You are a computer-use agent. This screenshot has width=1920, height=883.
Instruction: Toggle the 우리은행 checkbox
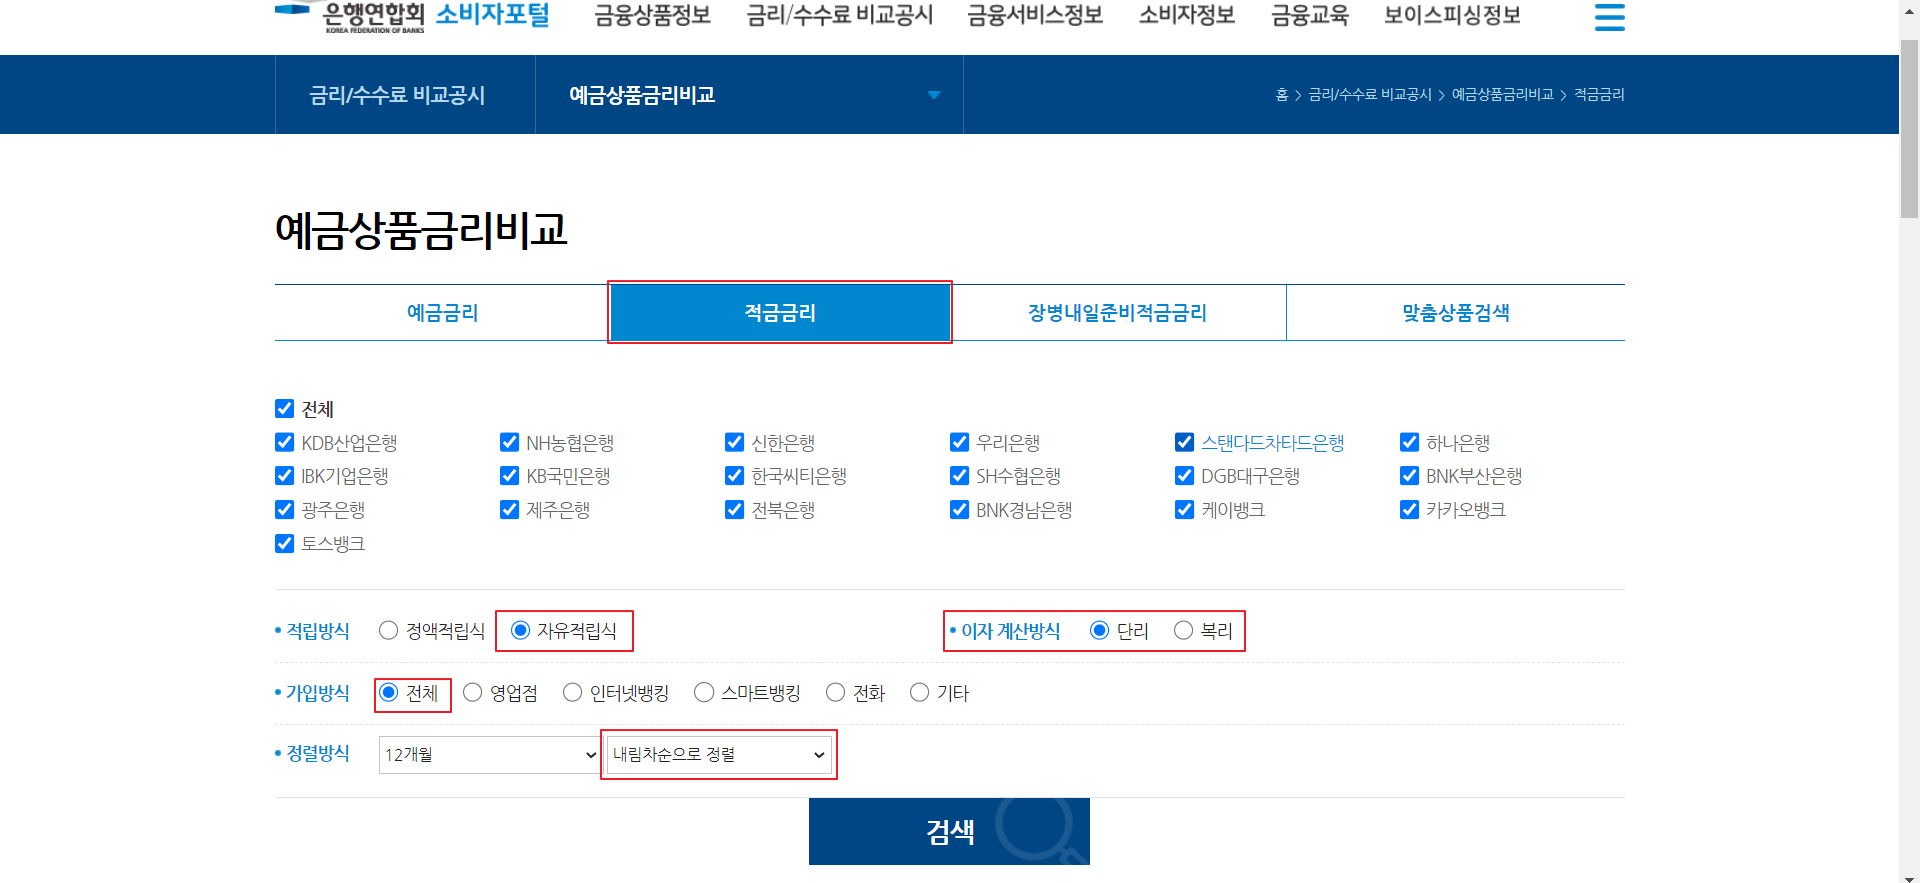(x=959, y=443)
